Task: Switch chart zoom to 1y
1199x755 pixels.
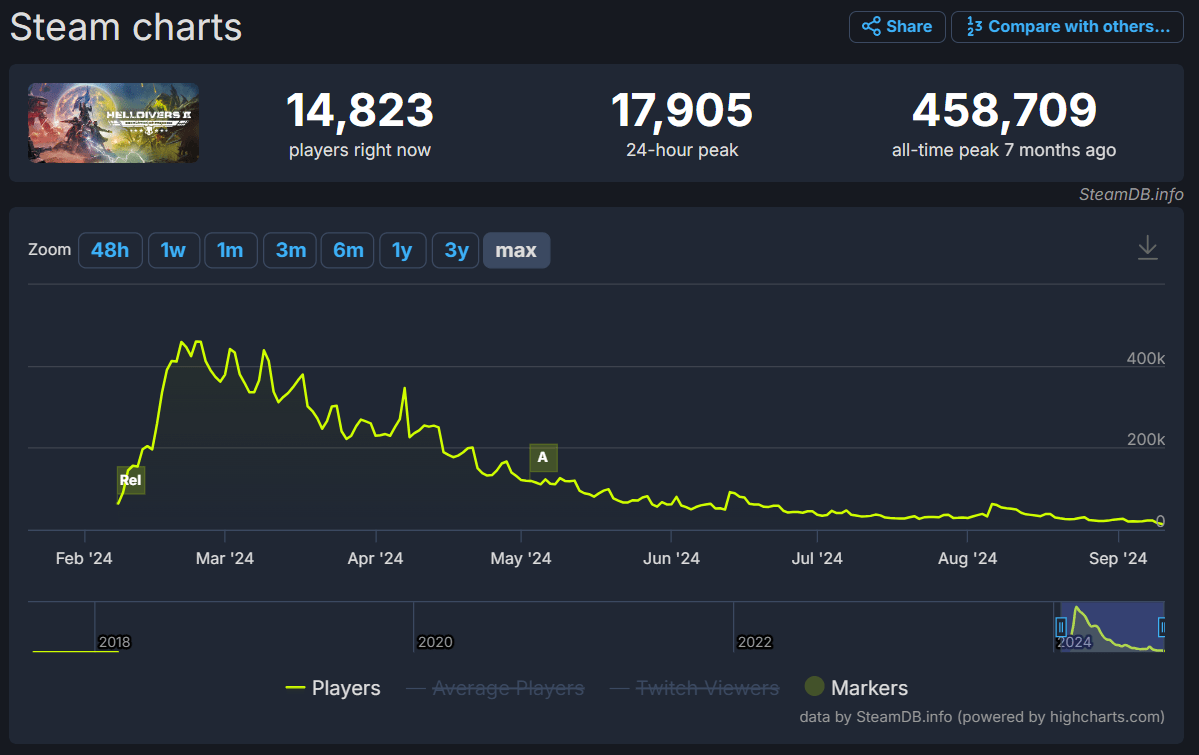Action: [x=402, y=250]
